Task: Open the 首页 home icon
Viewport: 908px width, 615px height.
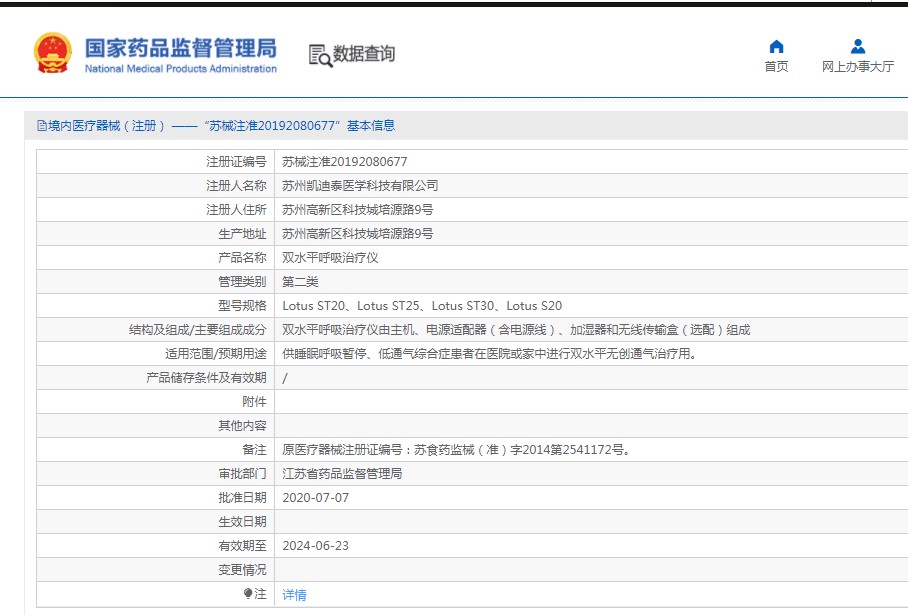Action: [776, 46]
